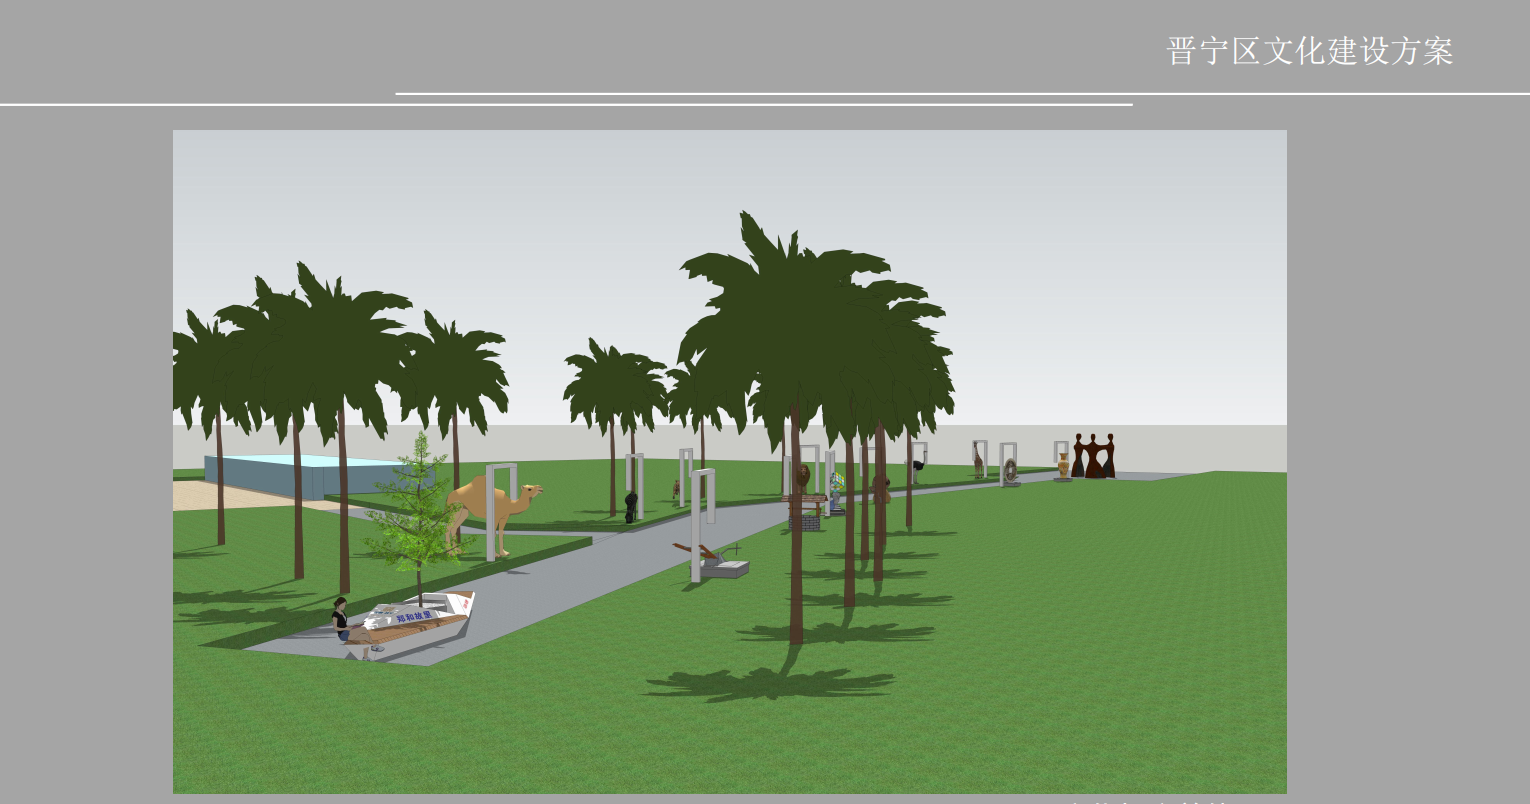
Task: Select the black statue beside the path
Action: pyautogui.click(x=630, y=507)
